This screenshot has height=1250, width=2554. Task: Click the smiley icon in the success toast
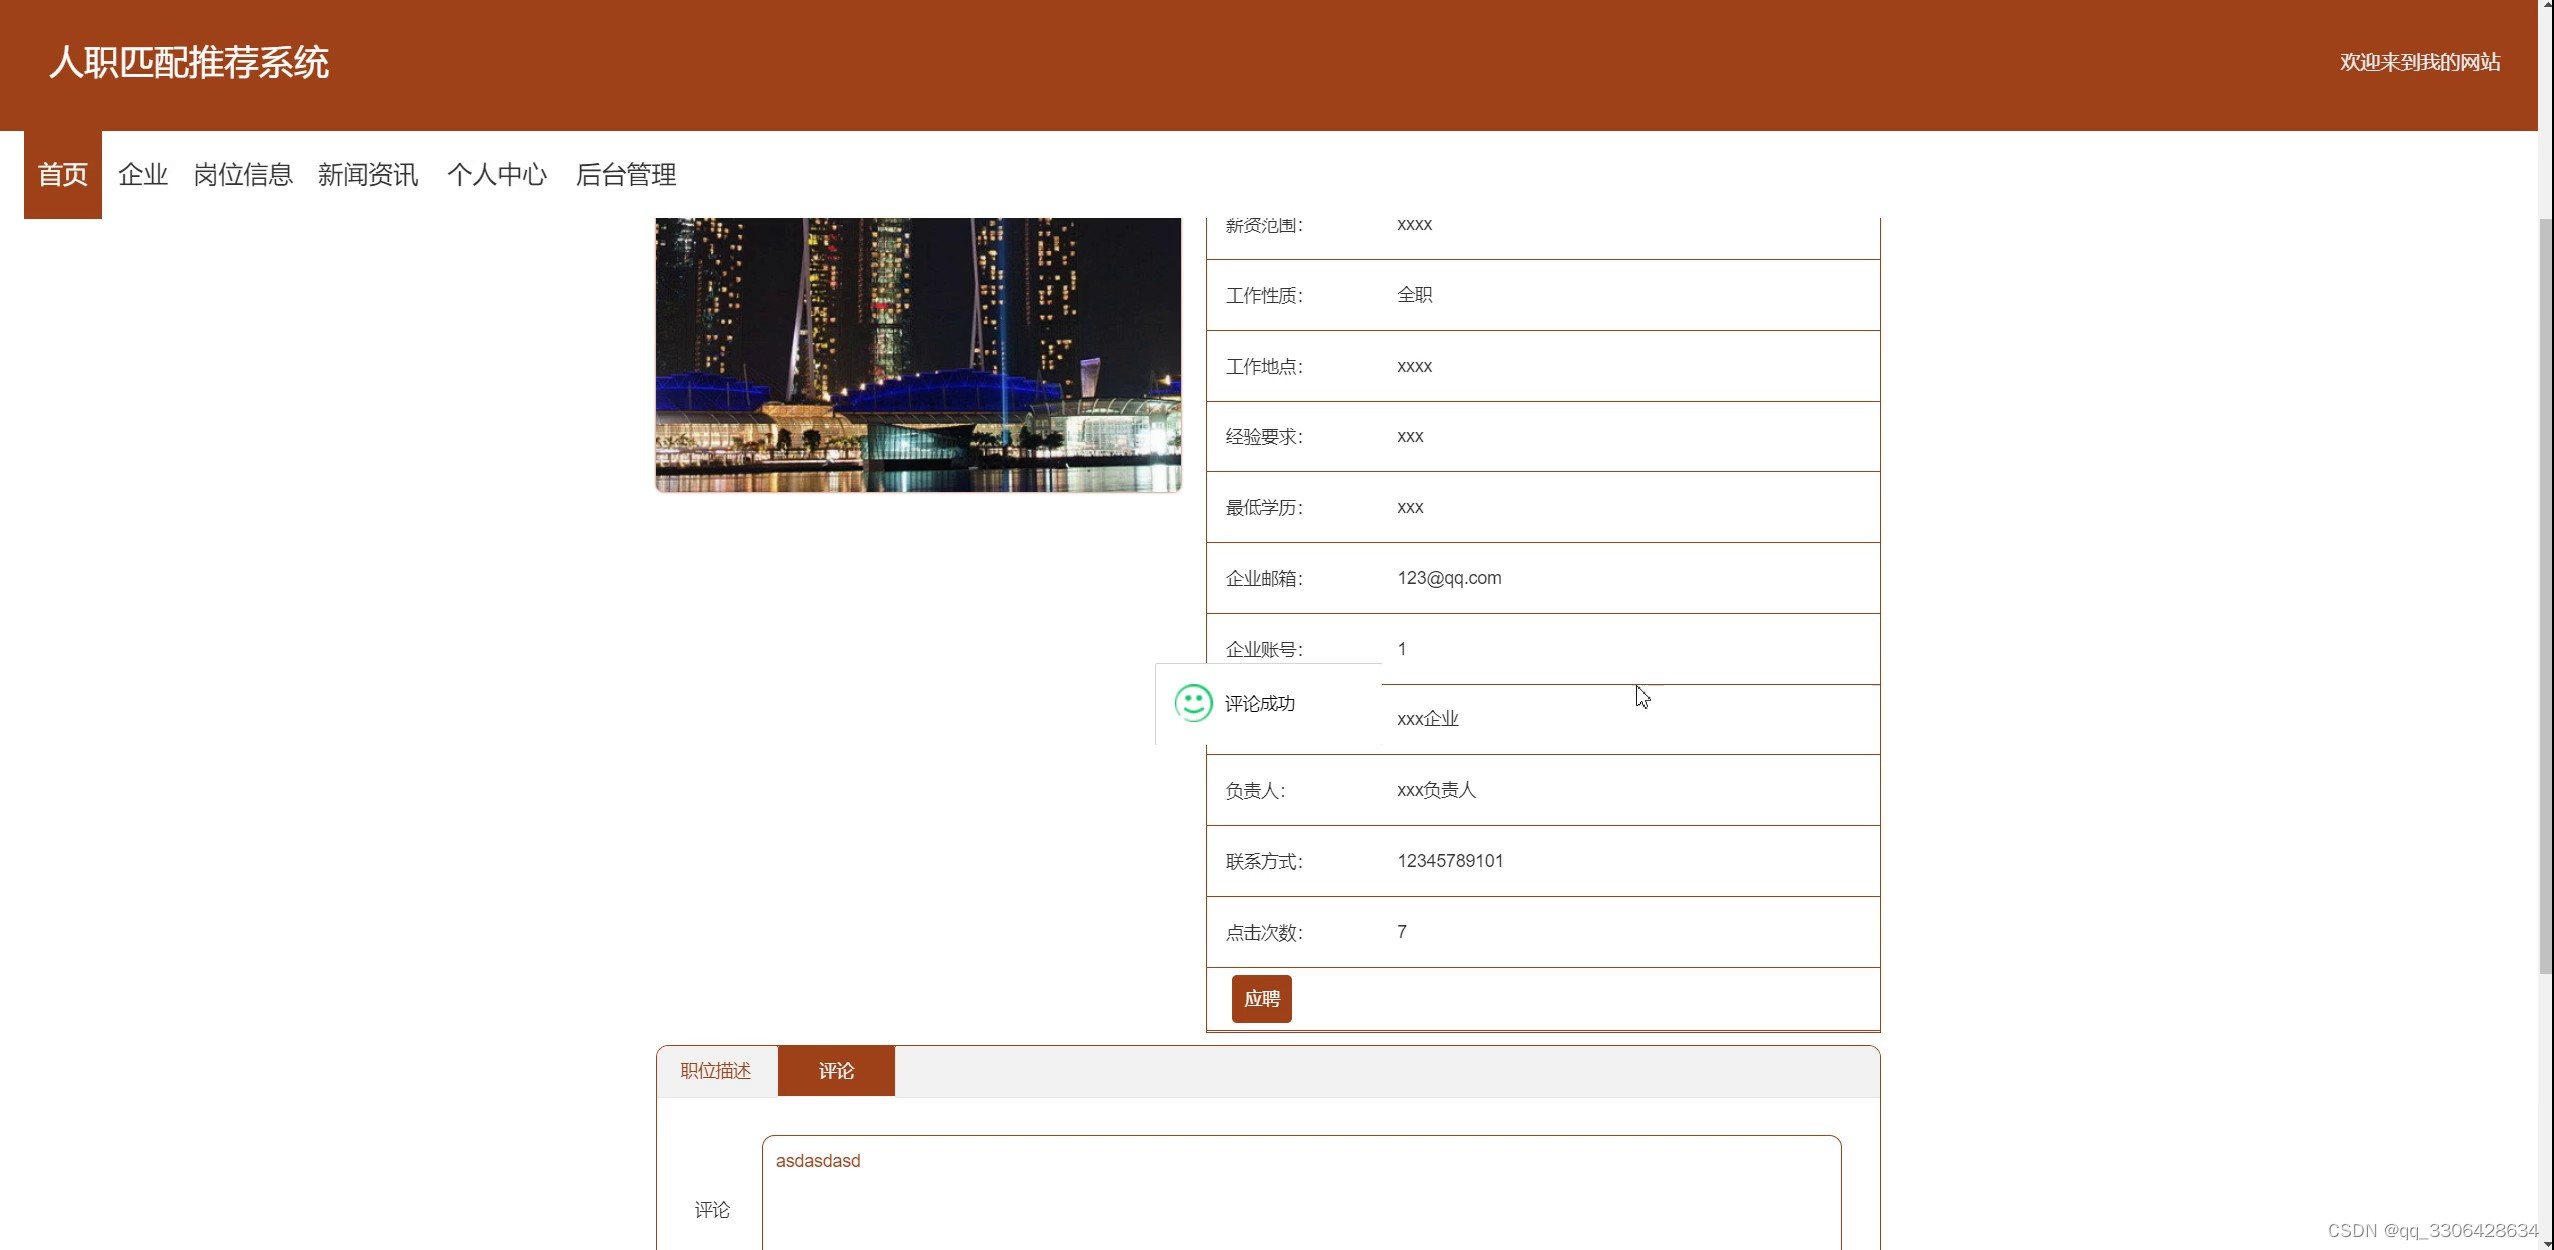(x=1192, y=703)
